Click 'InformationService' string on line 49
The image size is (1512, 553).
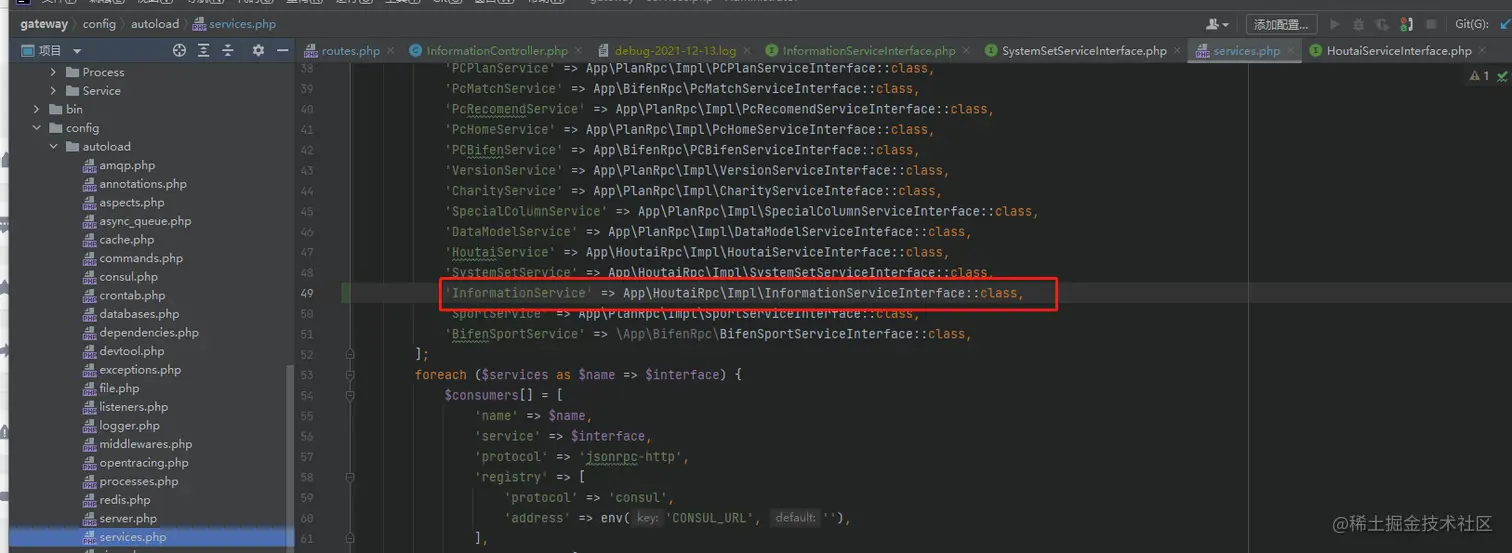[519, 293]
